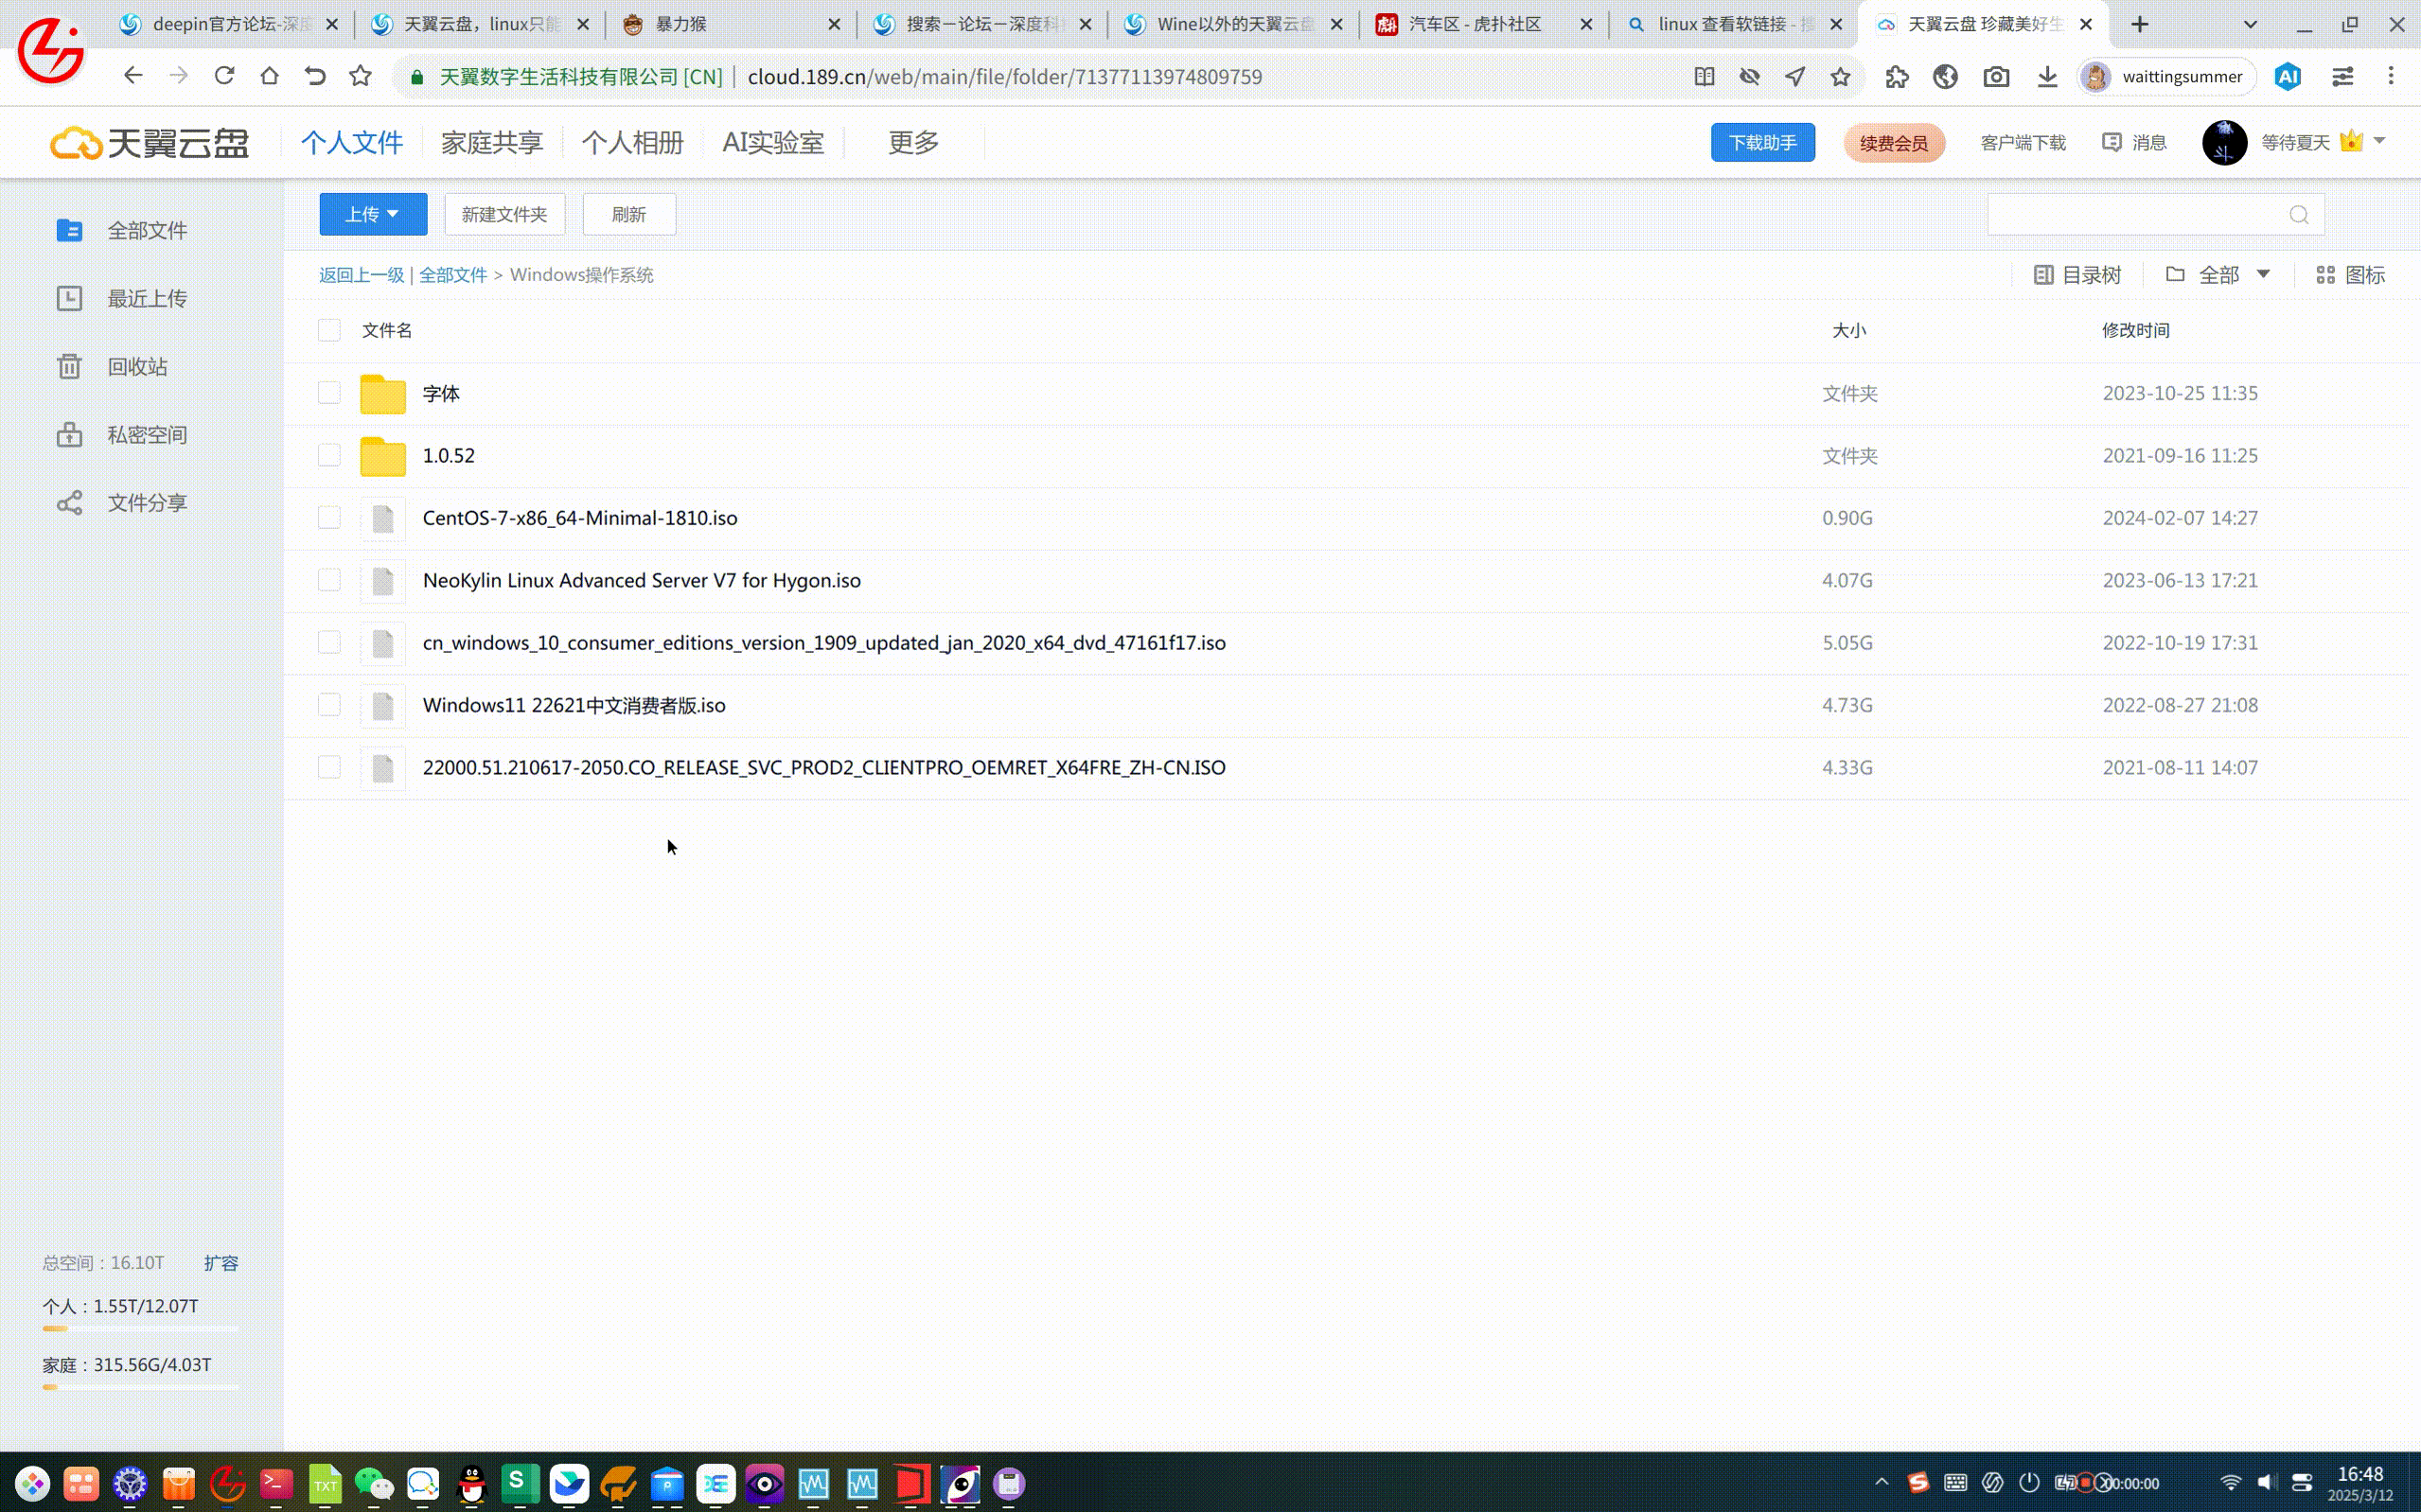
Task: Open the 上传 upload dropdown
Action: pos(373,214)
